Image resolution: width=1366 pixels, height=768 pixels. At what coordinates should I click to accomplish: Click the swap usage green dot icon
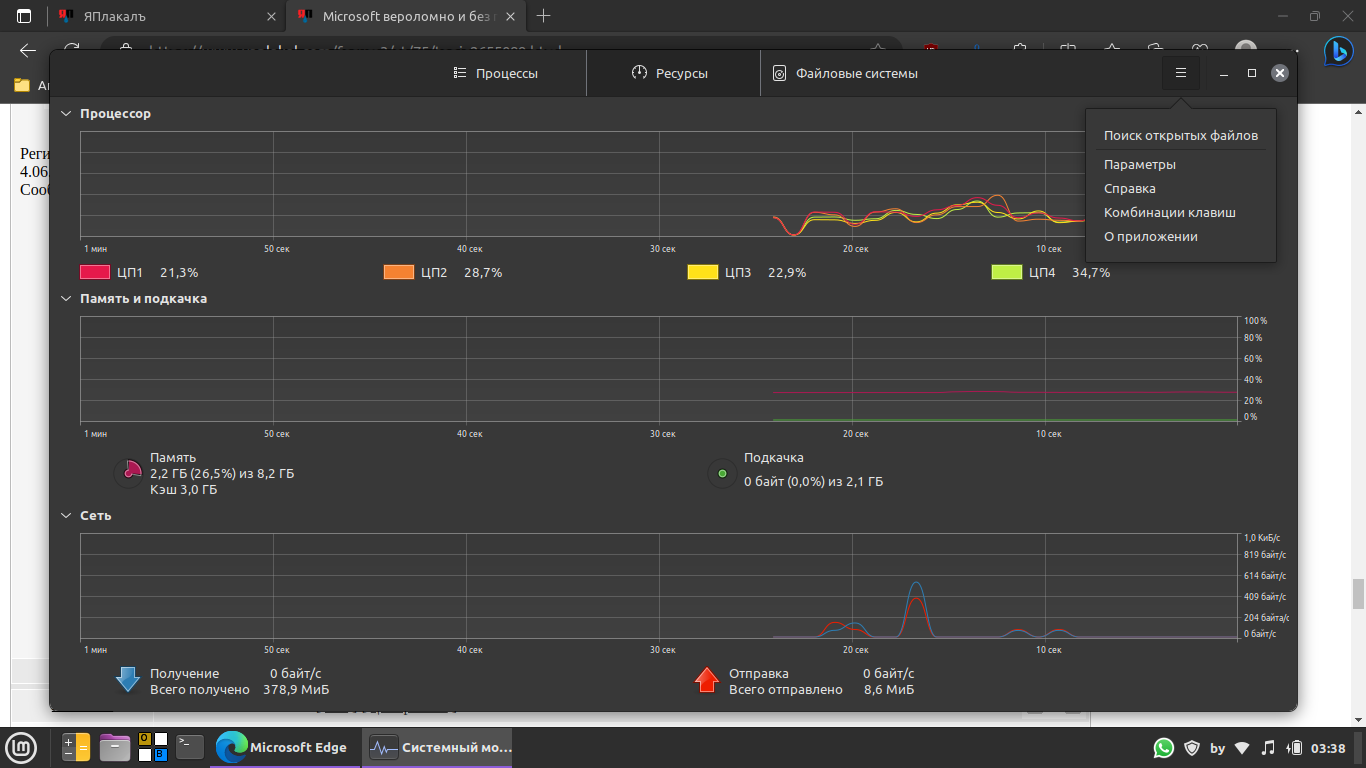click(722, 473)
